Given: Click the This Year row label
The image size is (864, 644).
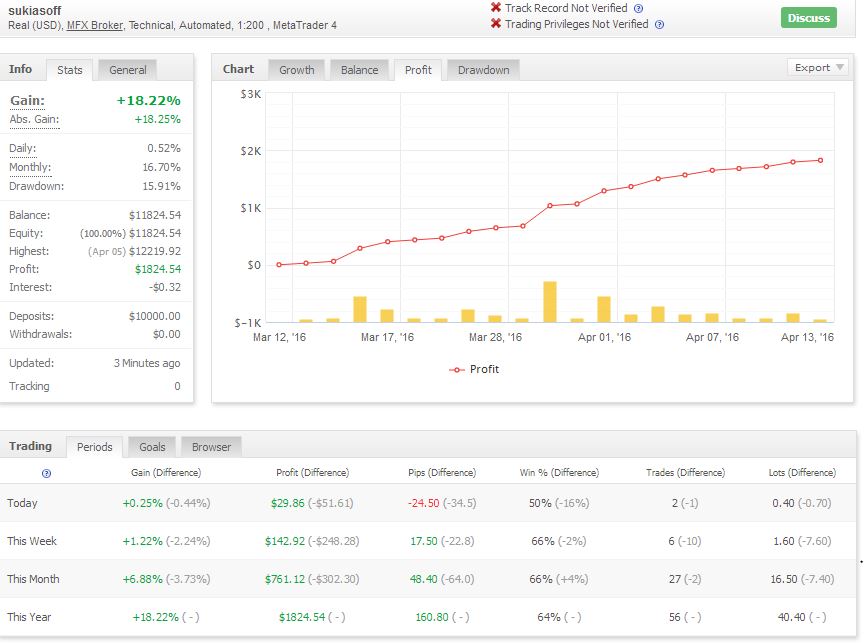Looking at the screenshot, I should (x=29, y=617).
